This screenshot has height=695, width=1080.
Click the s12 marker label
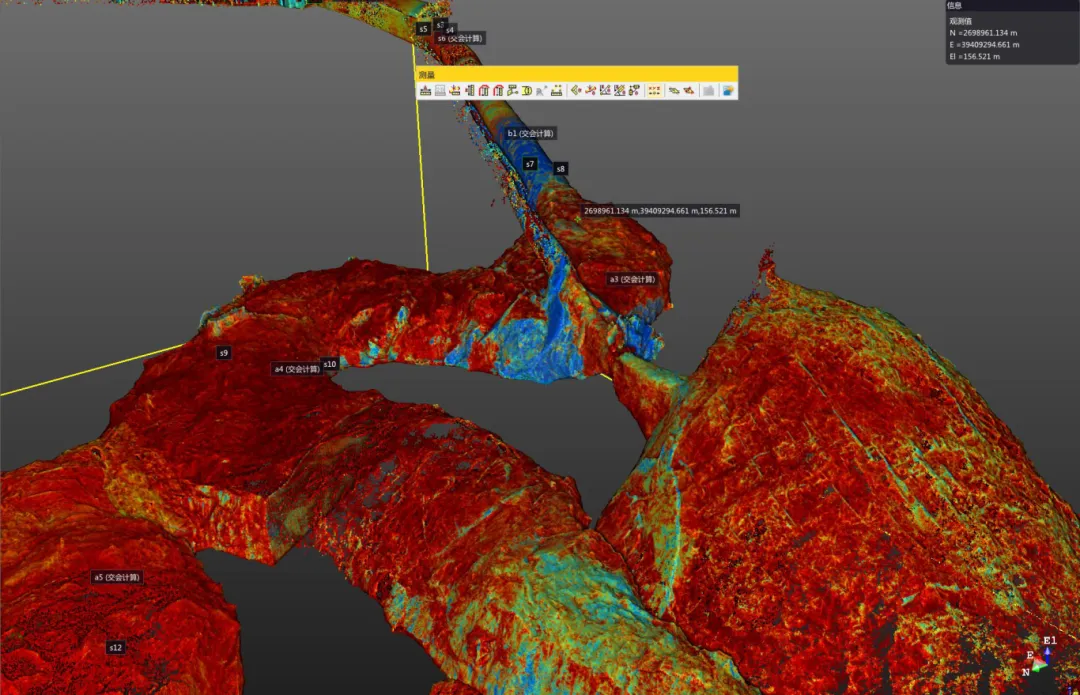(x=116, y=647)
